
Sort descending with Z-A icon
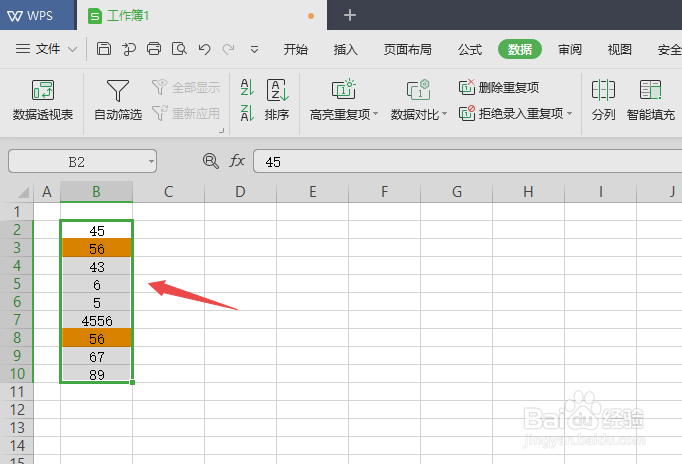point(247,113)
